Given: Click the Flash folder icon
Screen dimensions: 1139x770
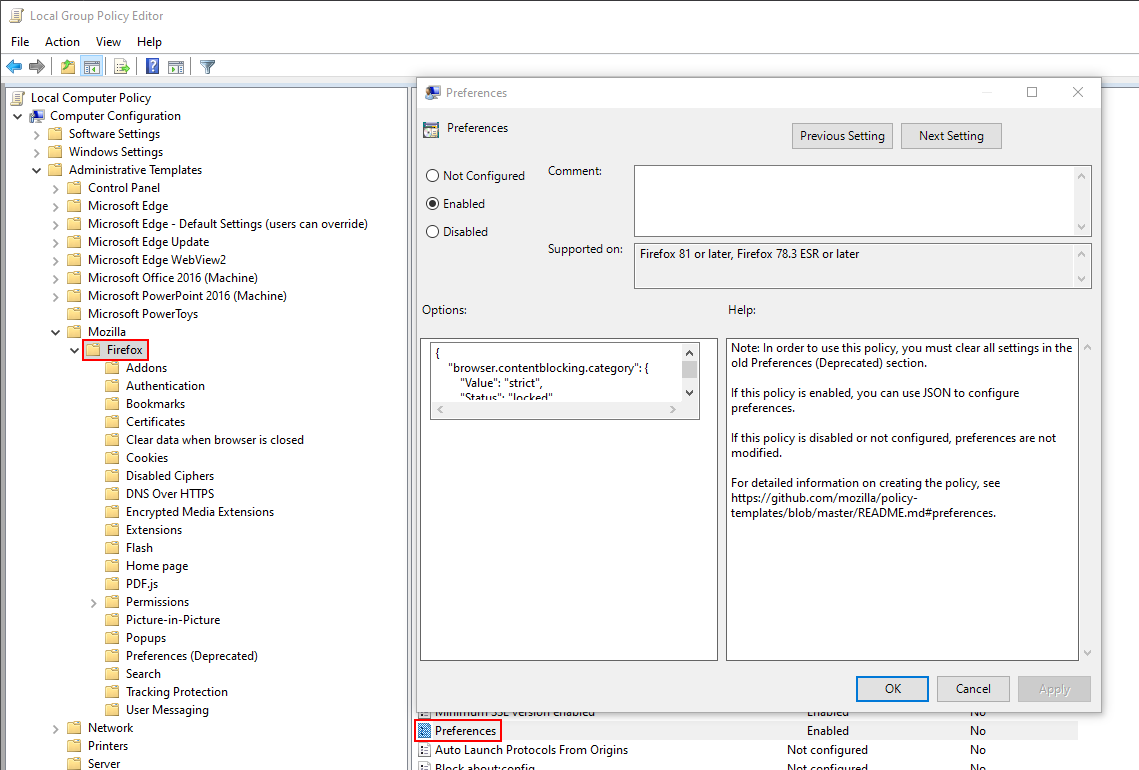Looking at the screenshot, I should pos(112,548).
